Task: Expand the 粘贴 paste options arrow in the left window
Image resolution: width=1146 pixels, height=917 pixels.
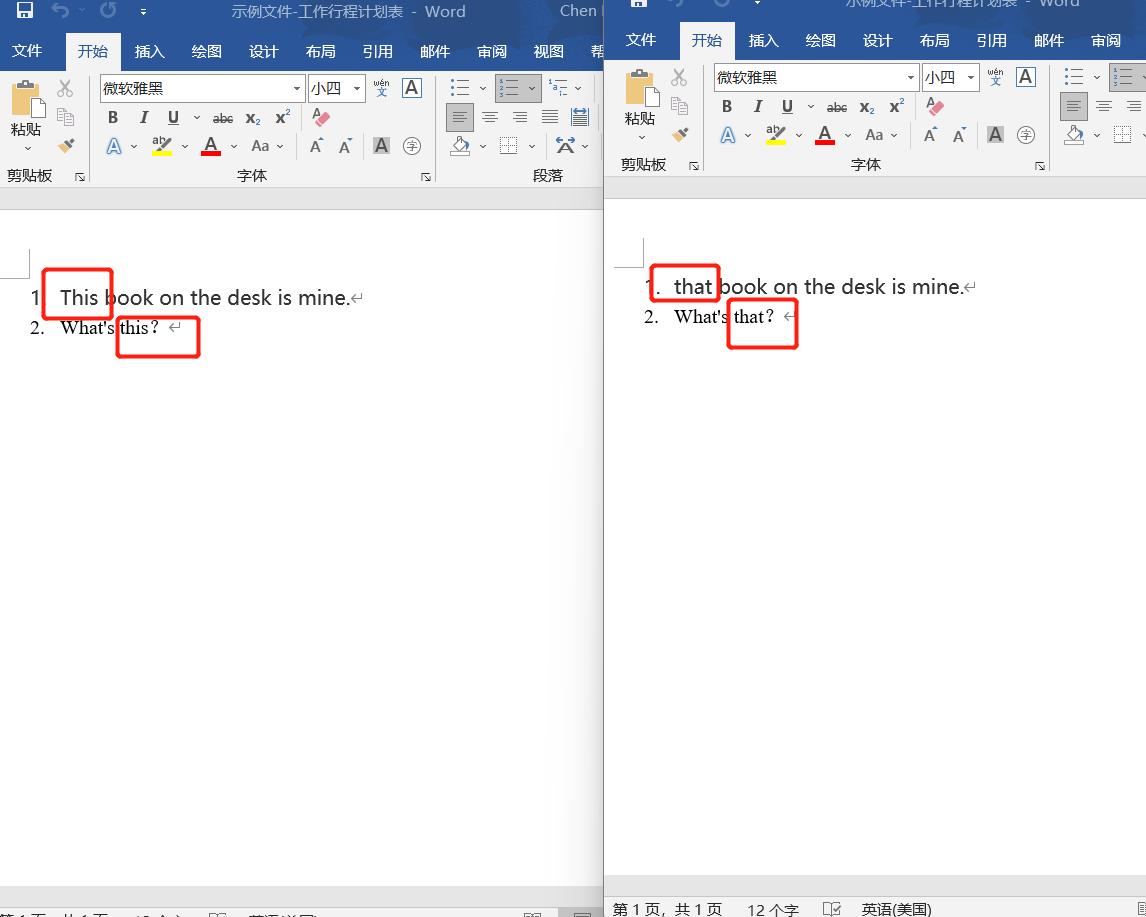Action: (27, 149)
